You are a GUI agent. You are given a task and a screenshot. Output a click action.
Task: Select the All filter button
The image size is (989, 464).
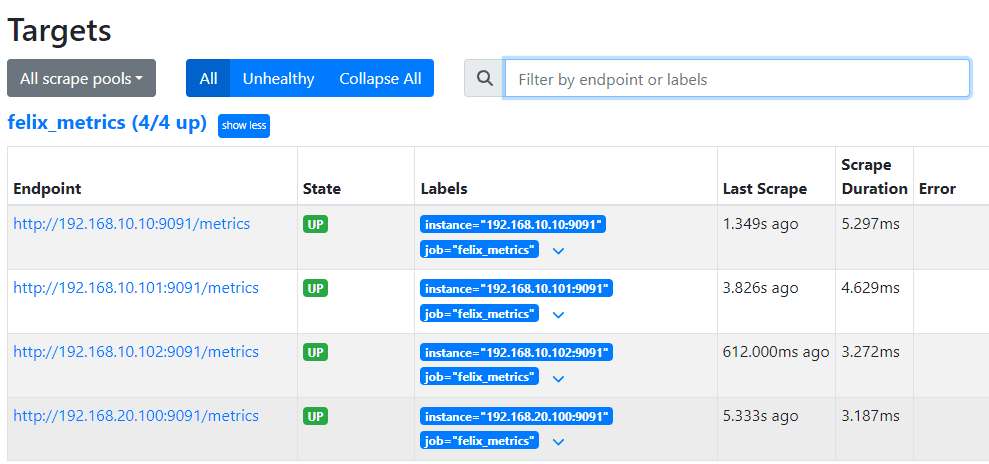(208, 78)
